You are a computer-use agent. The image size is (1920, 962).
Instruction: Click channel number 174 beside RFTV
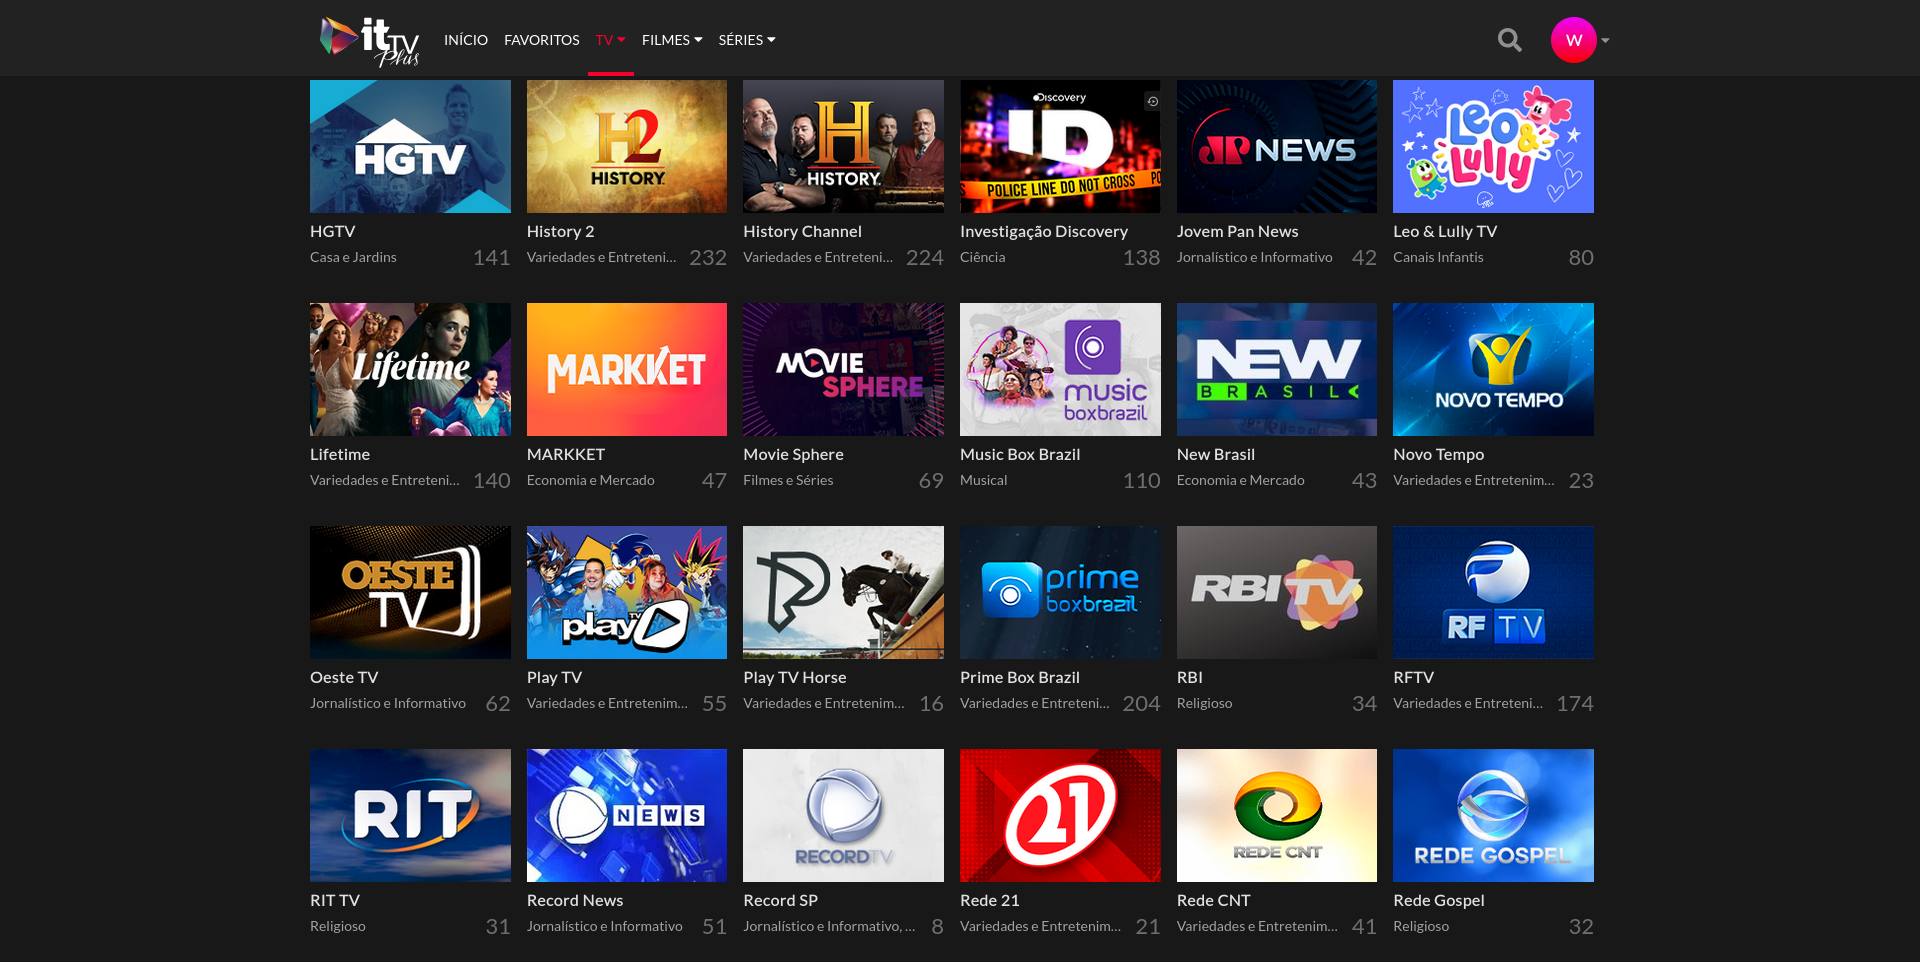pos(1575,704)
